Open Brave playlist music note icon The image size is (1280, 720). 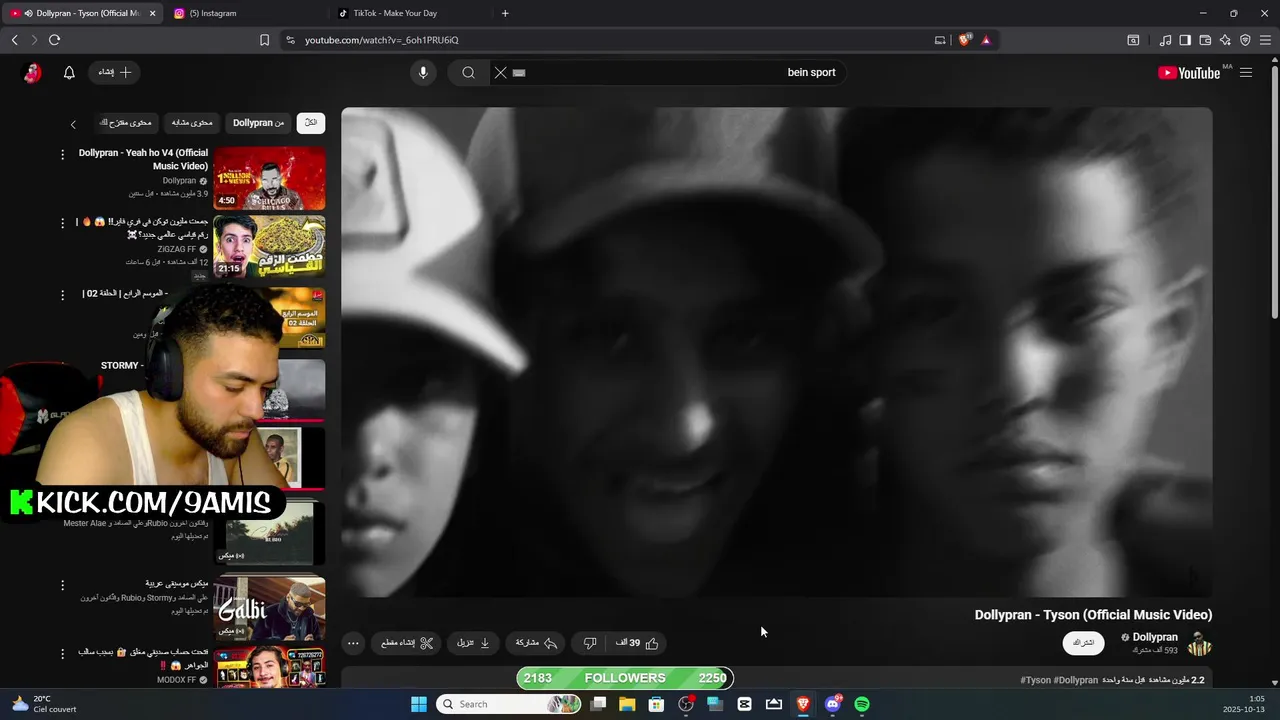[x=1165, y=40]
